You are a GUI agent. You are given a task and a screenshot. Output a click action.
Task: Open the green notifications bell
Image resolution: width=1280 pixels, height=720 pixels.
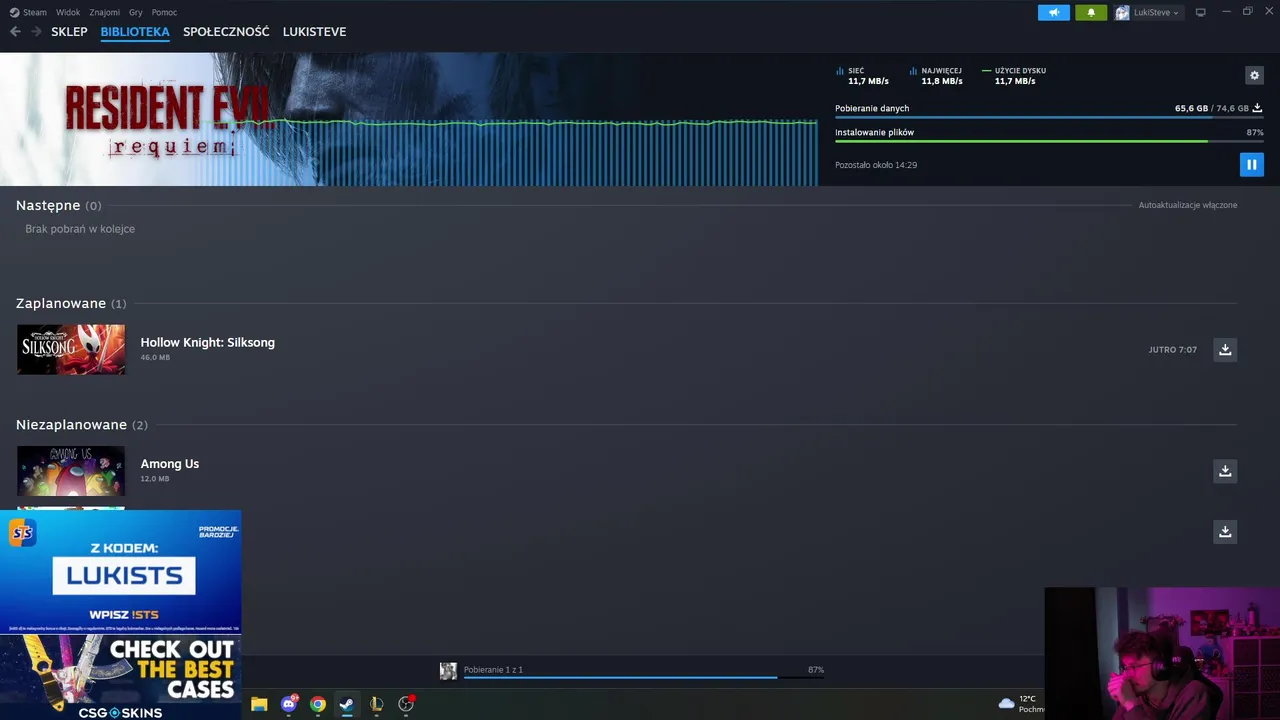[x=1091, y=12]
